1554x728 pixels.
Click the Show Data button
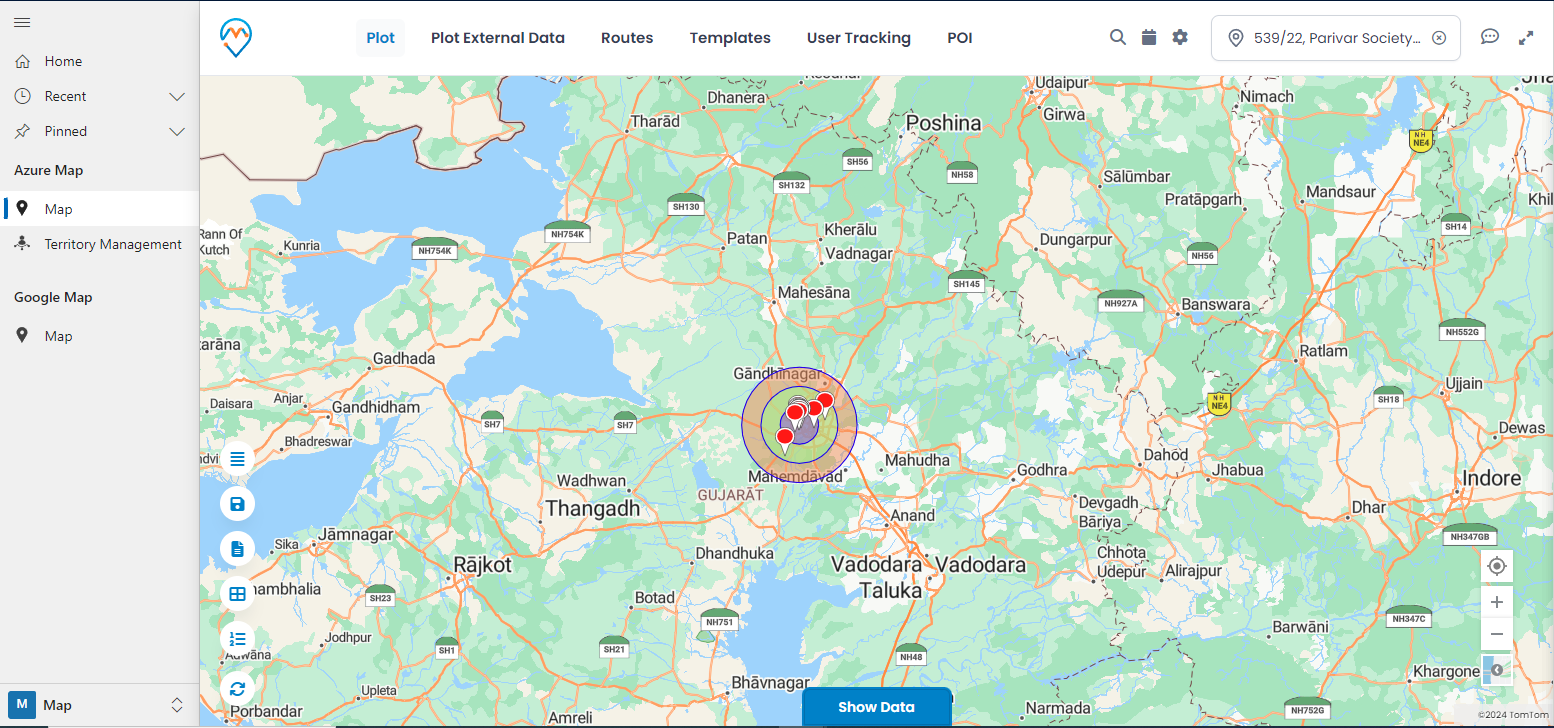(877, 707)
